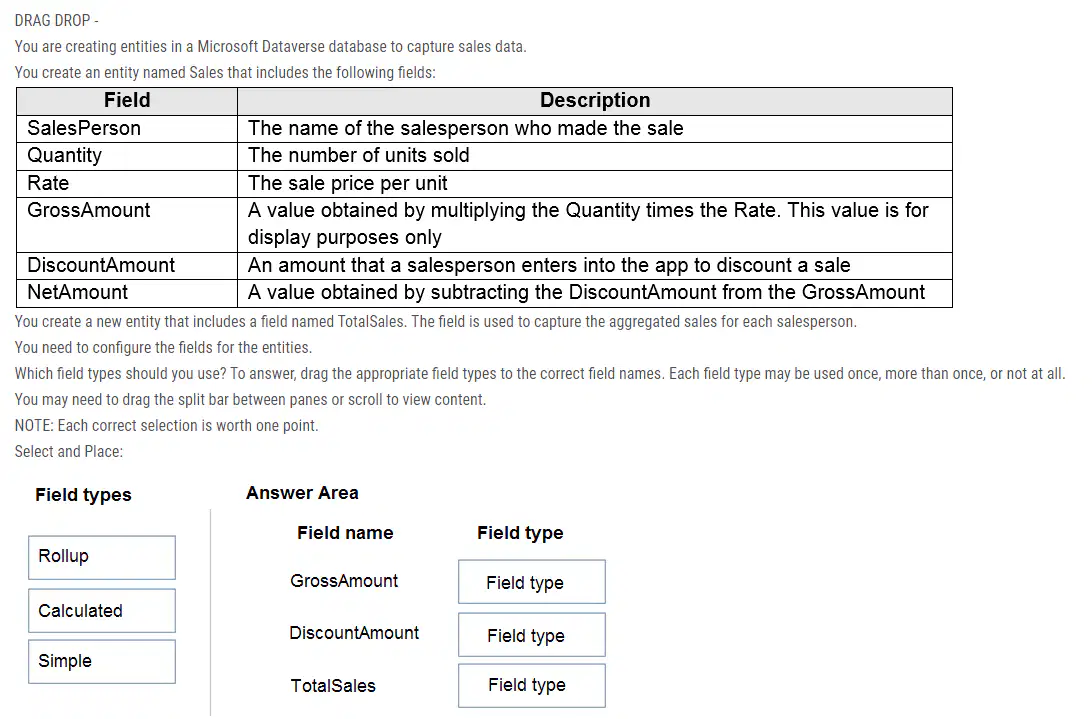Click the 'Answer Area' heading

click(302, 493)
